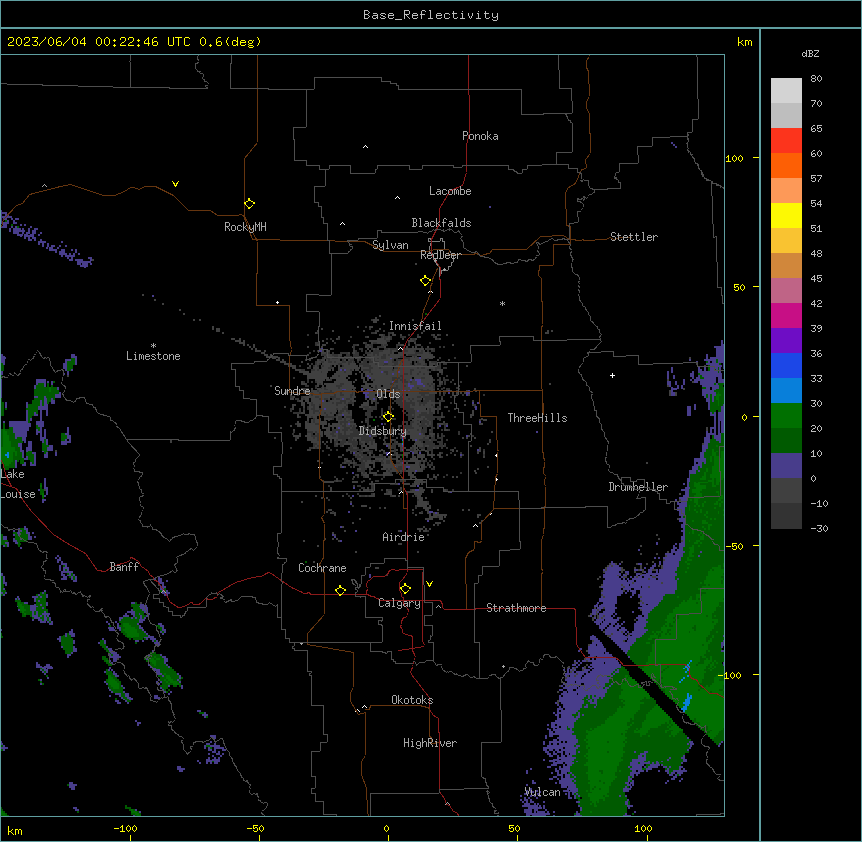Click the Airdrie city label
Image resolution: width=862 pixels, height=842 pixels.
point(403,537)
